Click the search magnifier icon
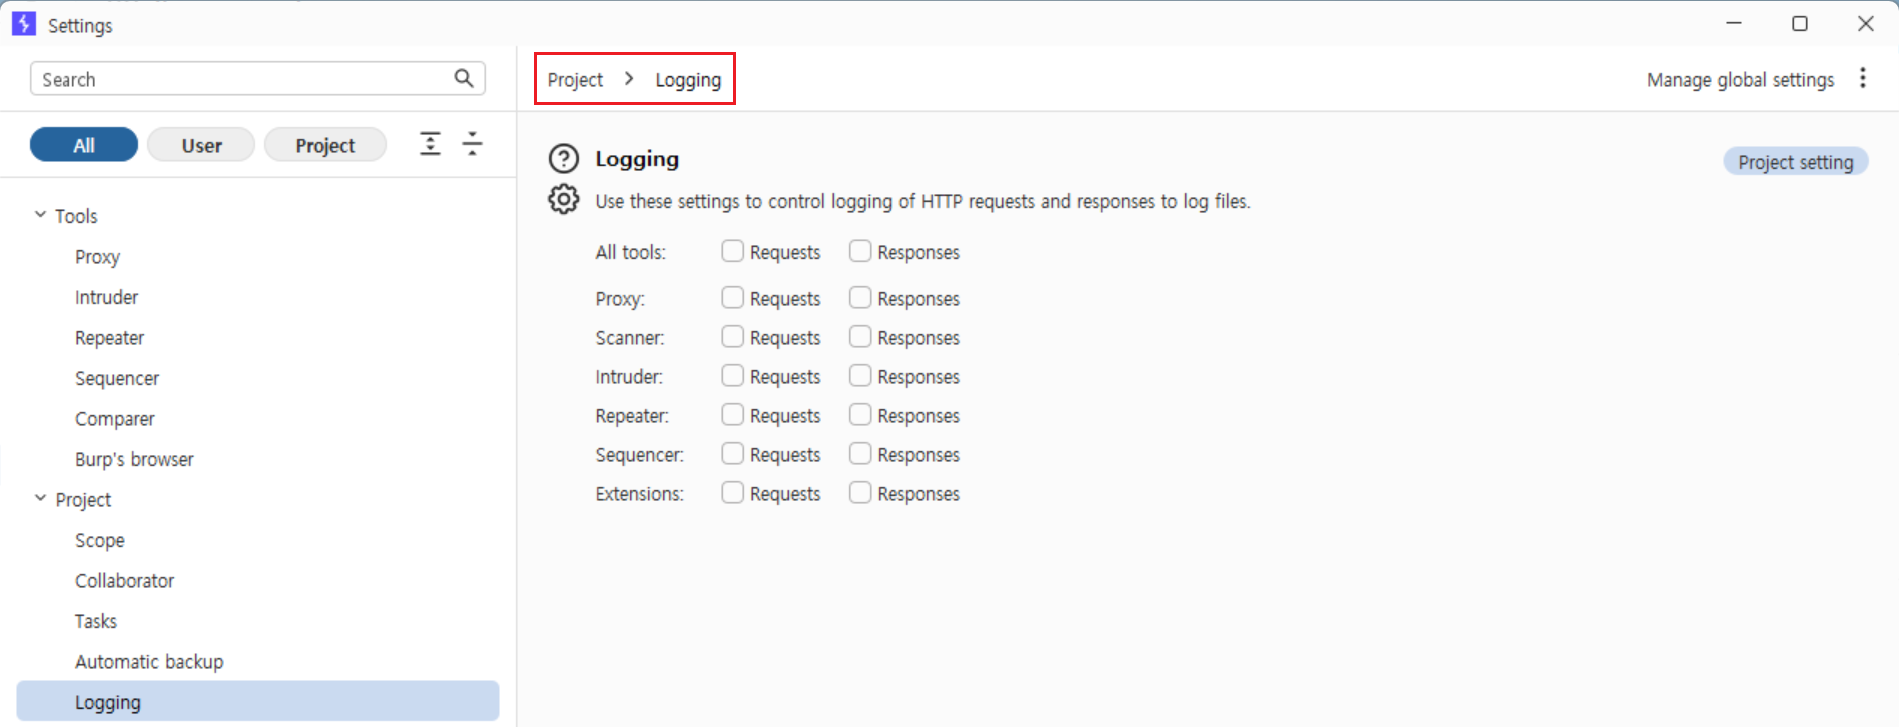 point(464,78)
